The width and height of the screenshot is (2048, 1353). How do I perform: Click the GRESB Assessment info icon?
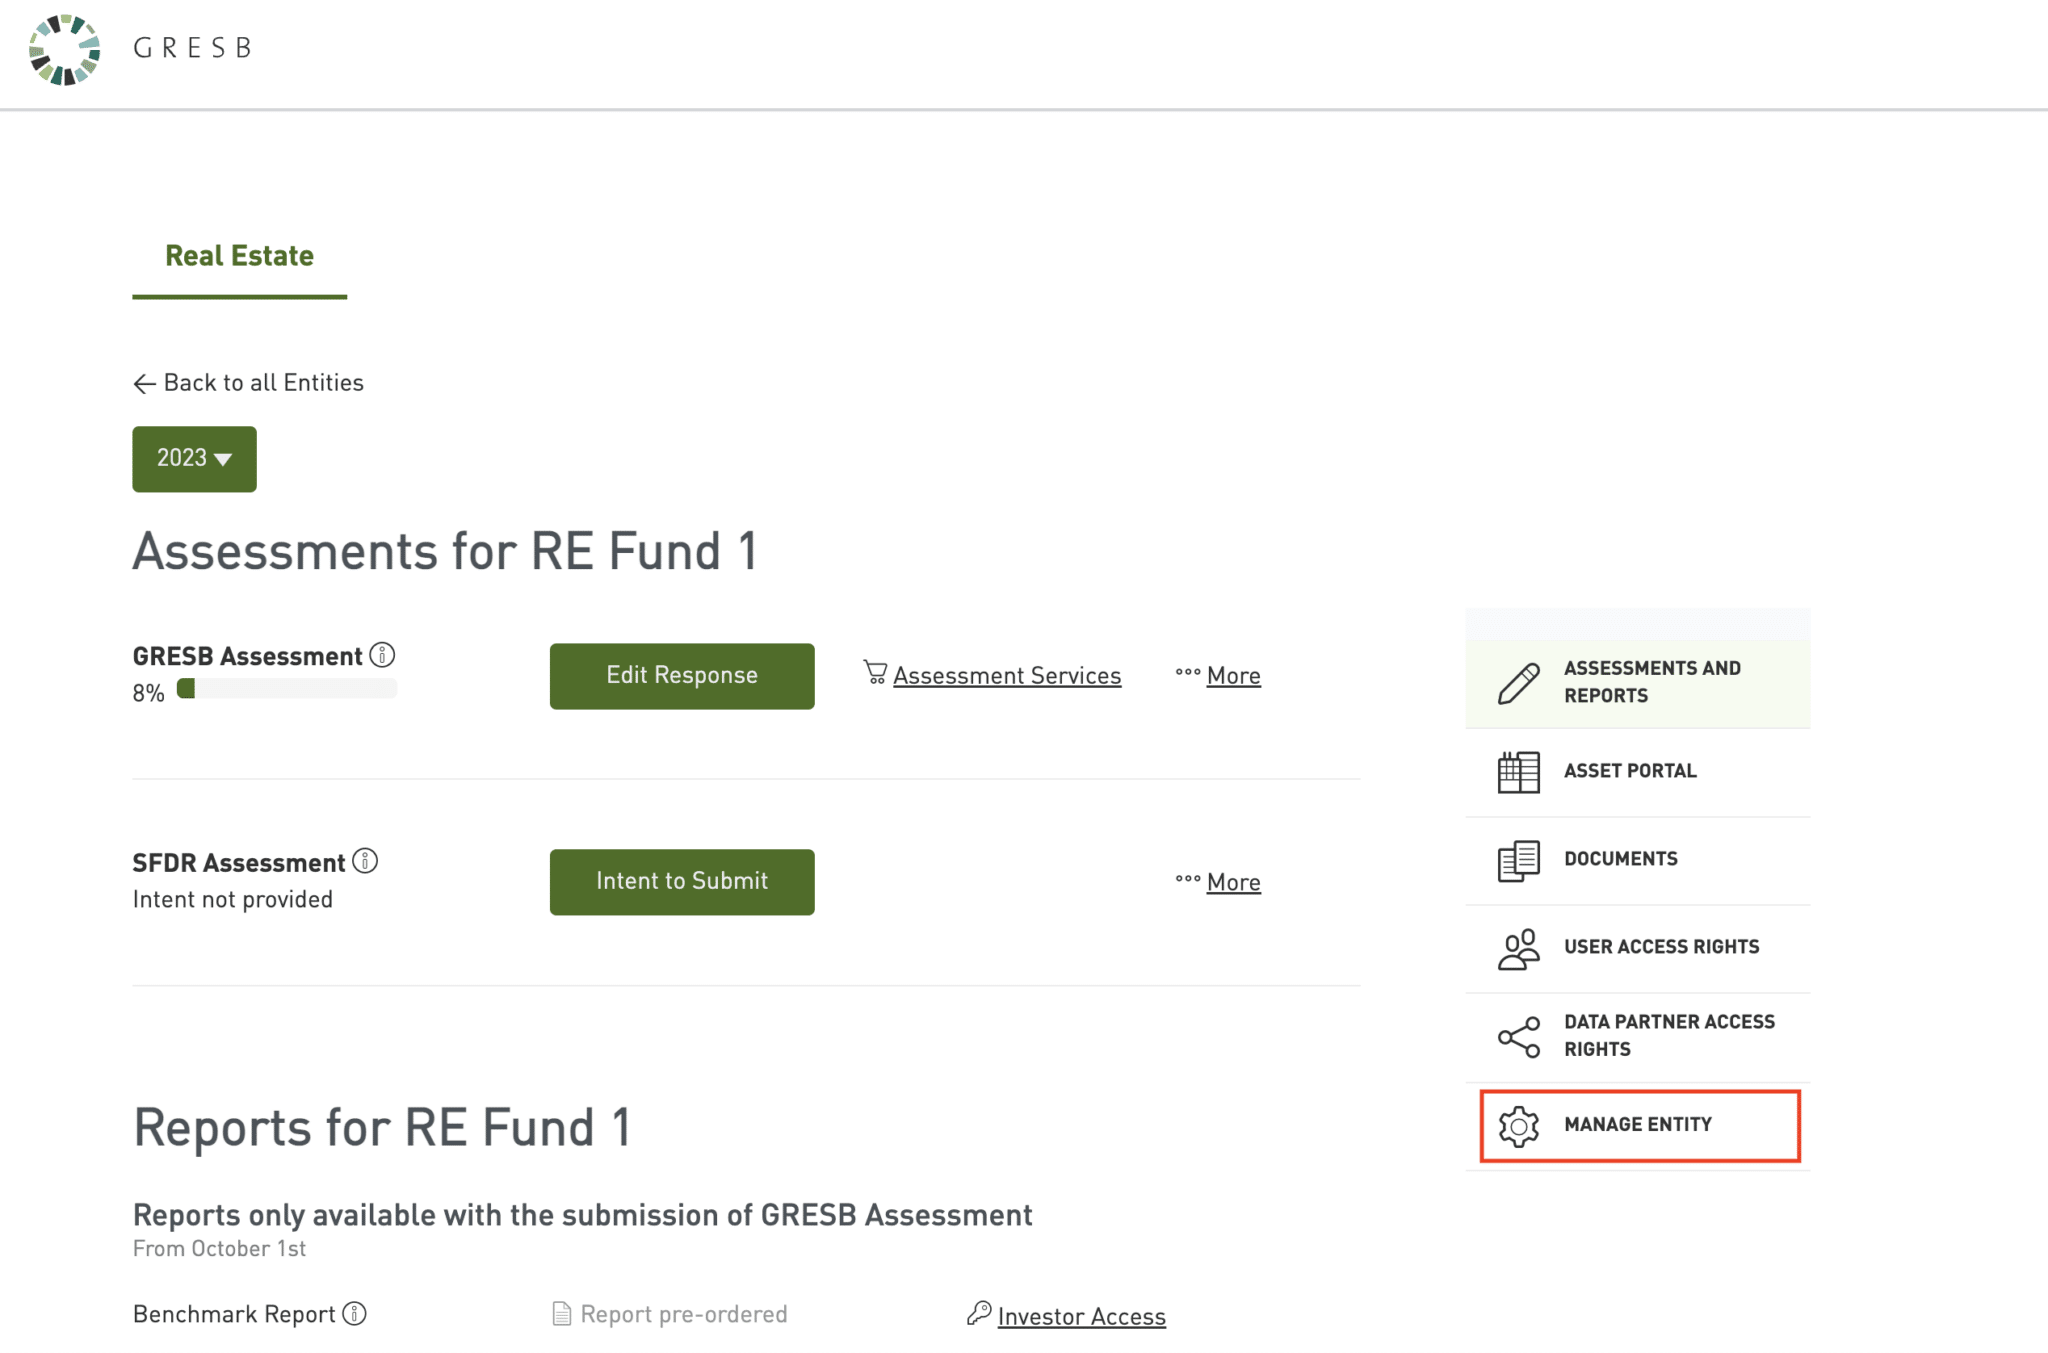382,655
